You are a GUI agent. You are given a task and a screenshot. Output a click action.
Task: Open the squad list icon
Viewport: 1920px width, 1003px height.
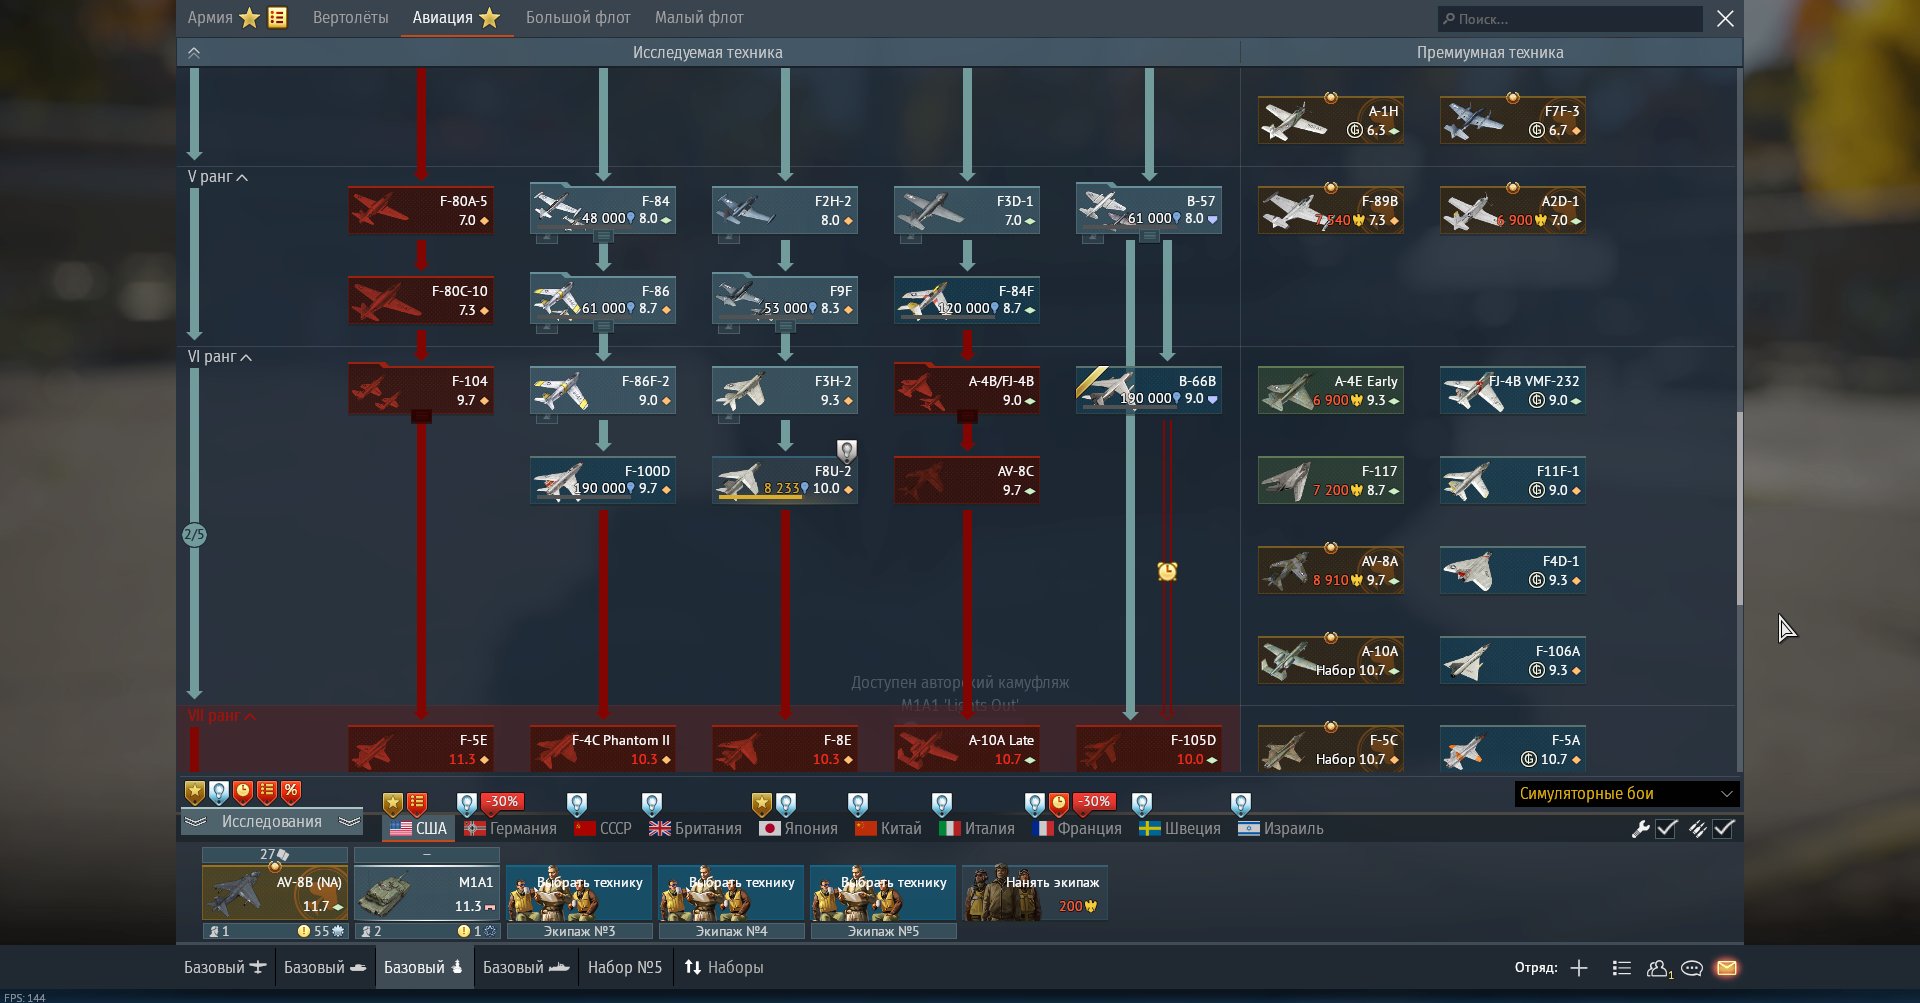click(1622, 968)
